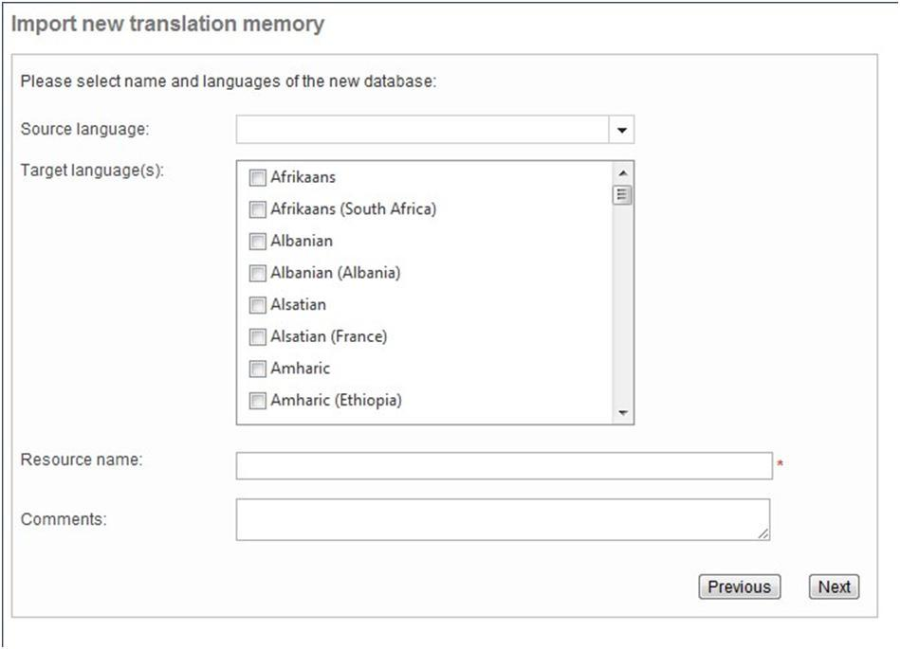Toggle the Alsatian checkbox
Viewport: 900px width, 649px height.
pos(257,305)
